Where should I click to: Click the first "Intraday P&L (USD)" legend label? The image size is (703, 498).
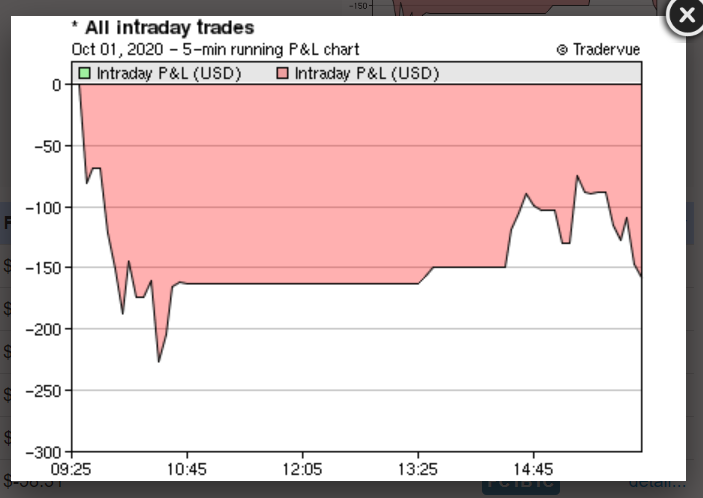(169, 73)
